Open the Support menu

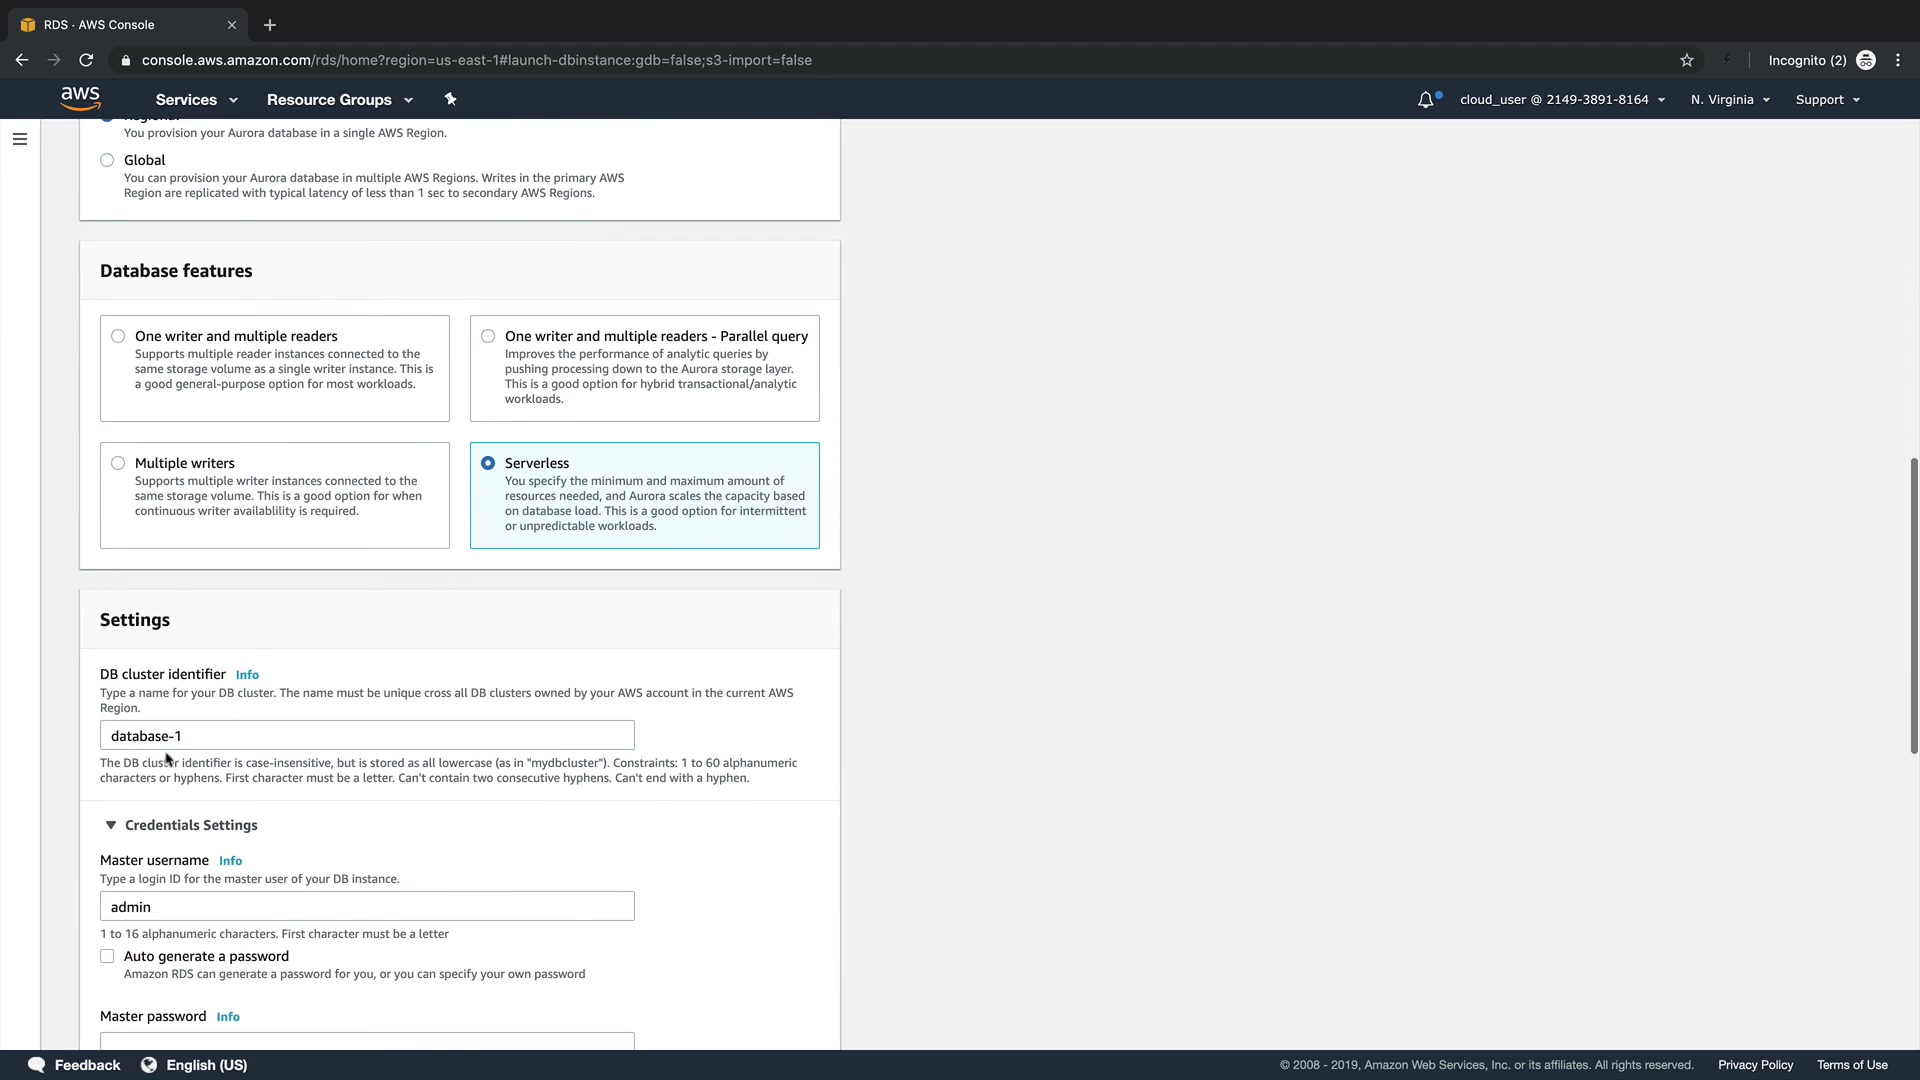(x=1827, y=100)
